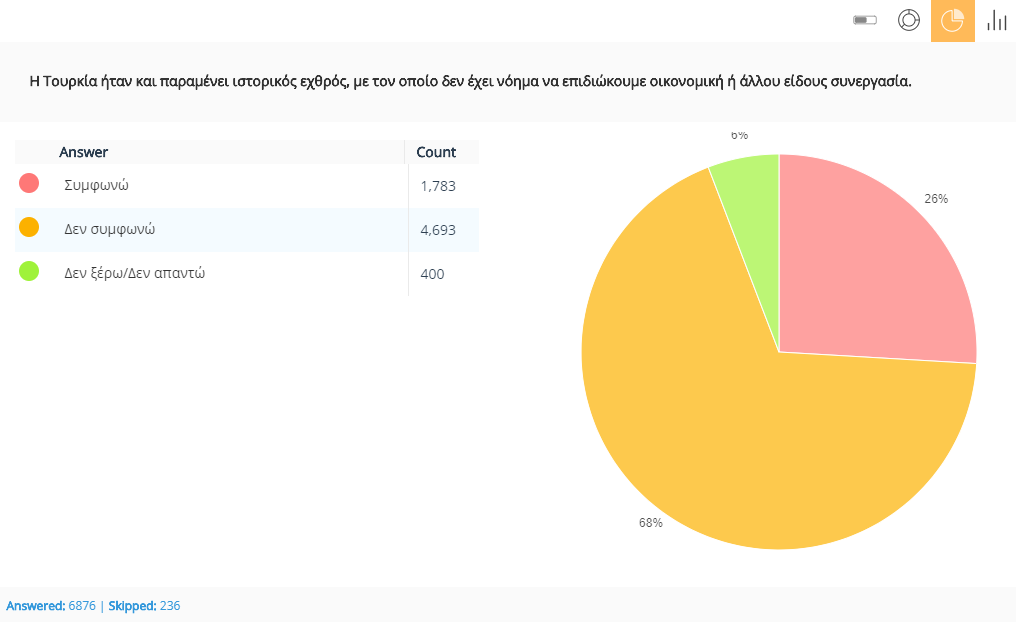Switch to the progress bar chart view
Screen dimensions: 1016x622
point(865,21)
